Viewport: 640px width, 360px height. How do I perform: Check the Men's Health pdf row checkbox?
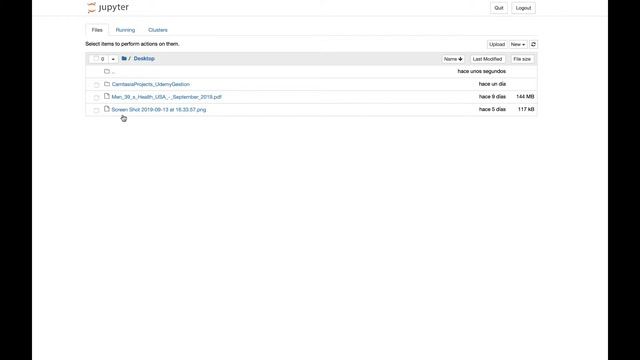coord(96,97)
